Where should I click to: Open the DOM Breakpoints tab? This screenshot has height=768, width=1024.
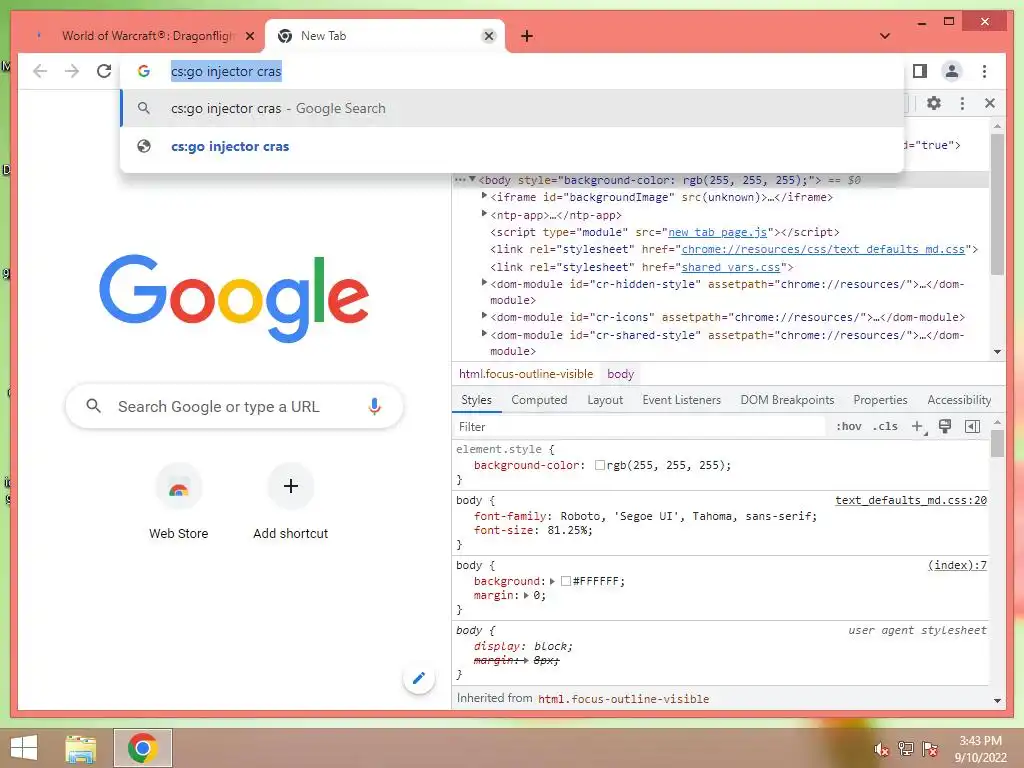(x=787, y=400)
